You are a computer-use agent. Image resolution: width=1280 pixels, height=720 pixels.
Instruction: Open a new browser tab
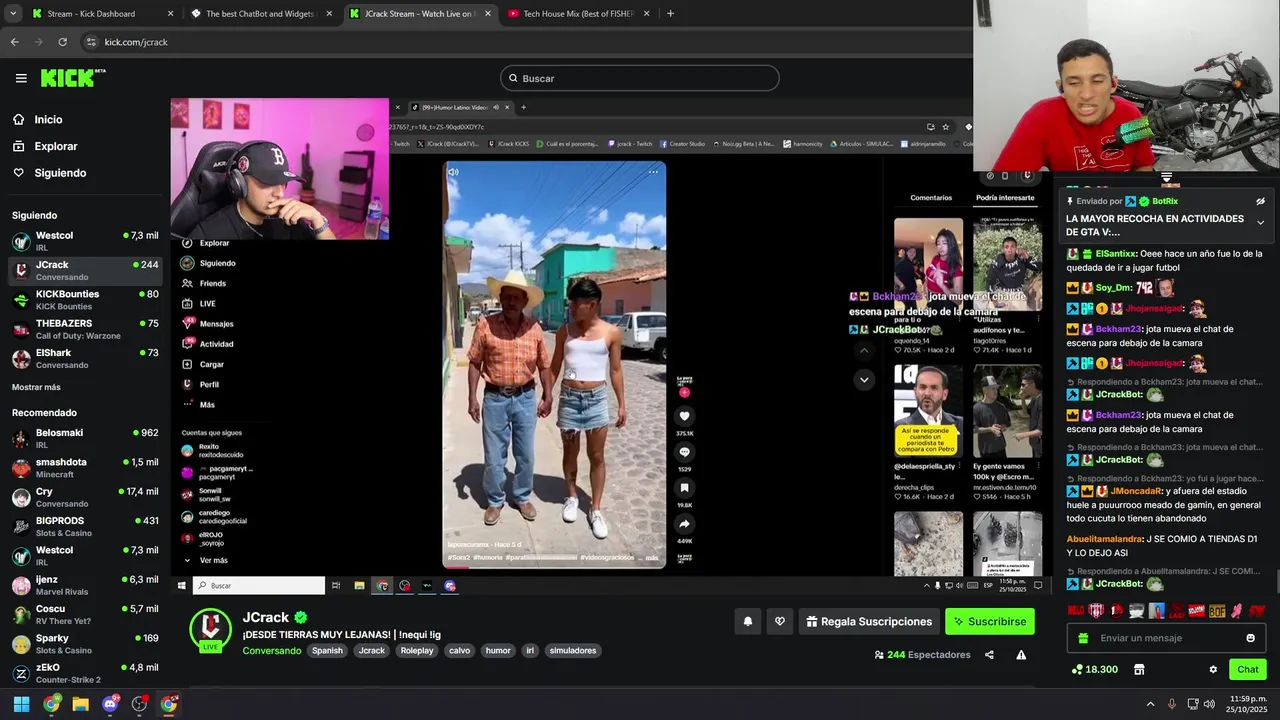(x=670, y=14)
